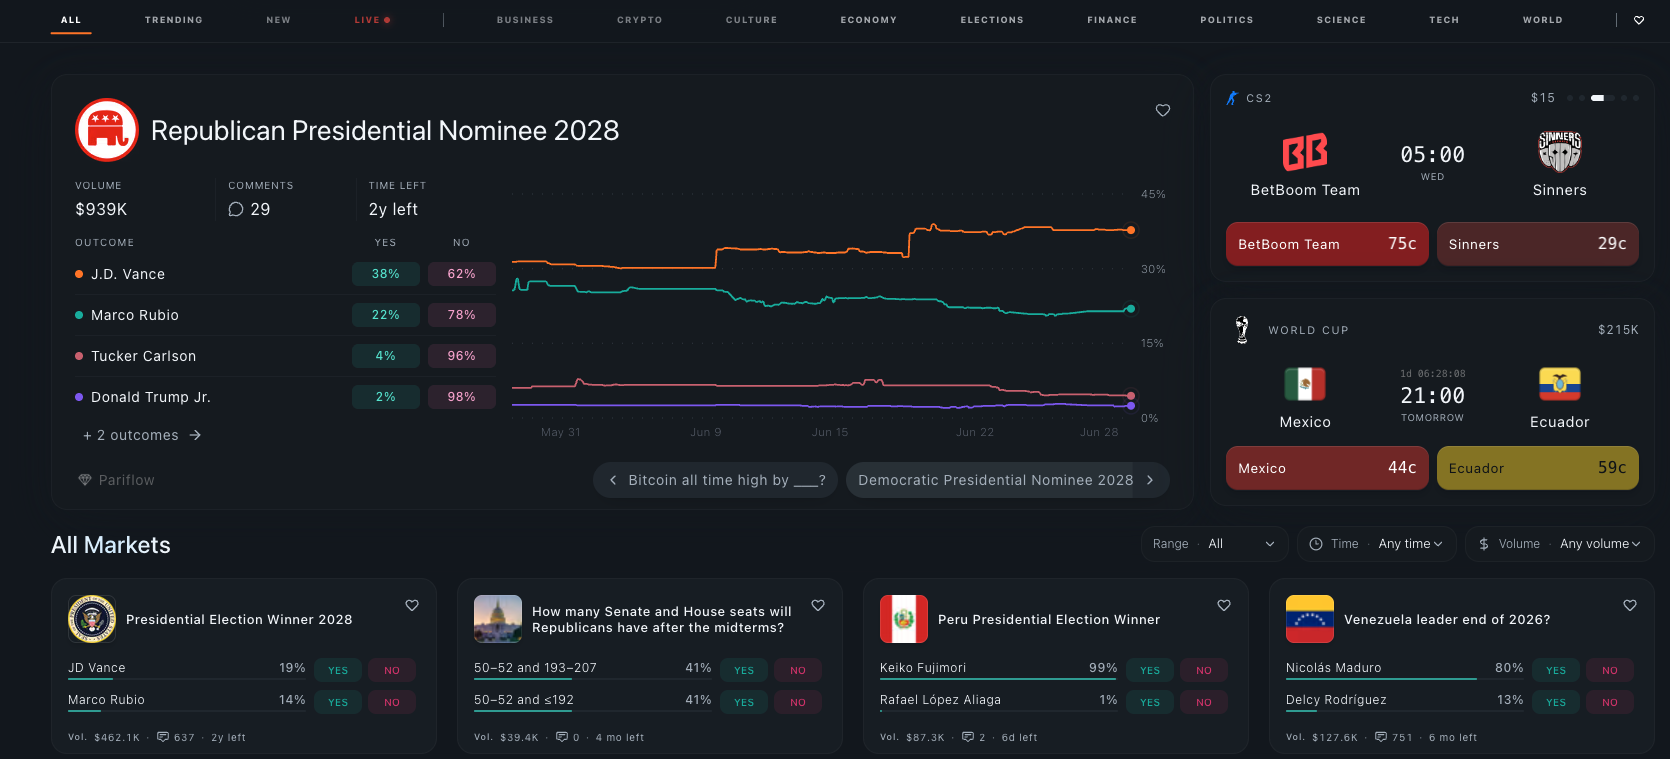Click YES for Keiko Fujimori

(1150, 670)
